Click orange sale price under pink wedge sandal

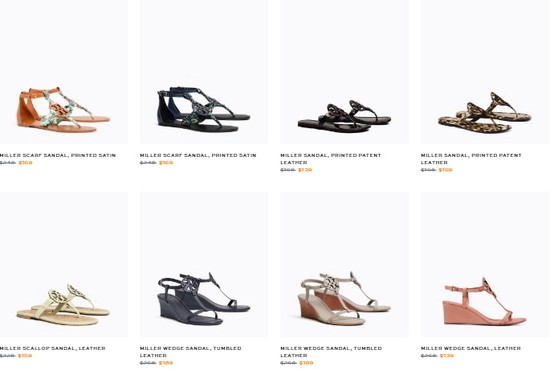[x=447, y=356]
